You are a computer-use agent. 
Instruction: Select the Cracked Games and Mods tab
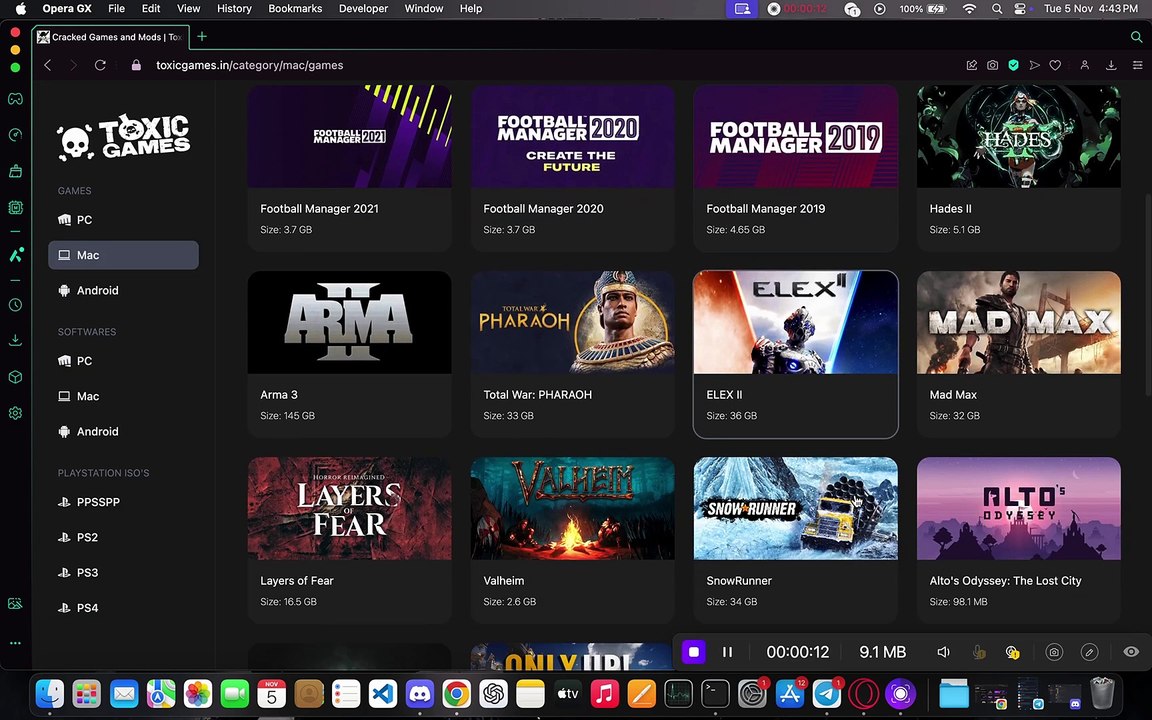pos(110,37)
